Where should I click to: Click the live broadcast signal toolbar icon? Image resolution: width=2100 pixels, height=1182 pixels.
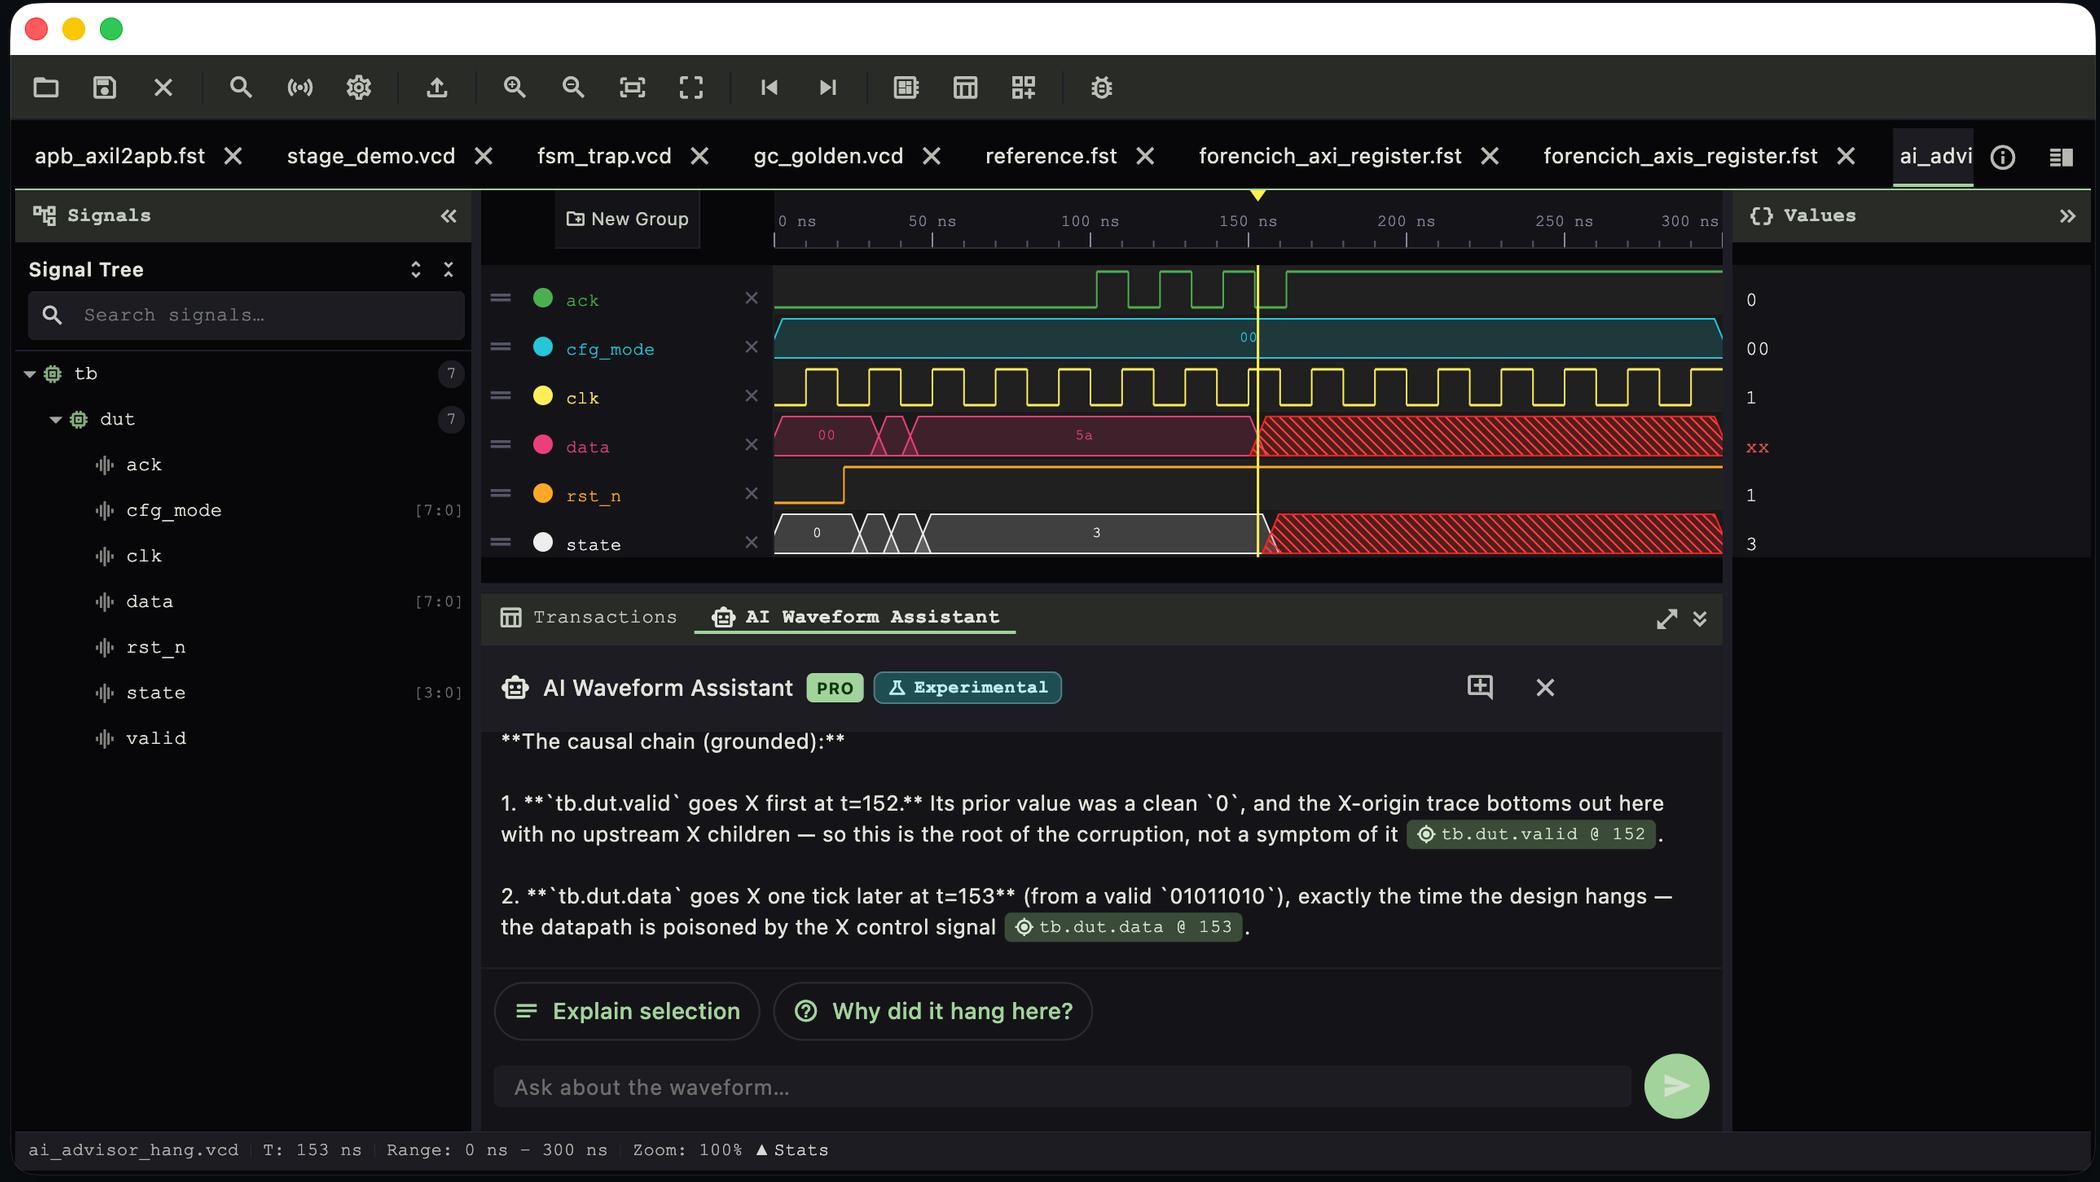coord(300,88)
